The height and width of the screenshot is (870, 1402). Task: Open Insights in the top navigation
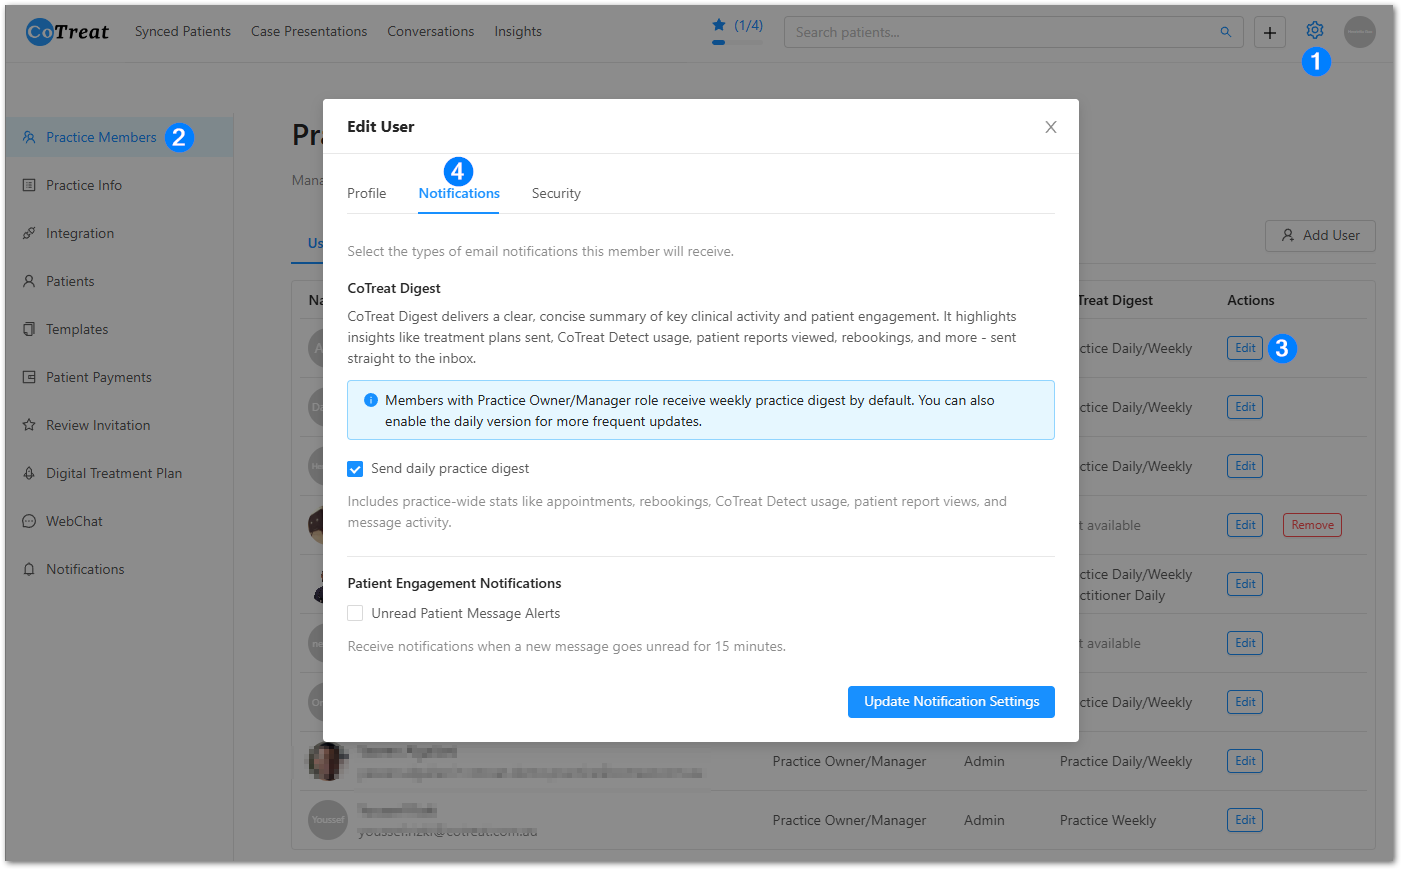pyautogui.click(x=517, y=32)
